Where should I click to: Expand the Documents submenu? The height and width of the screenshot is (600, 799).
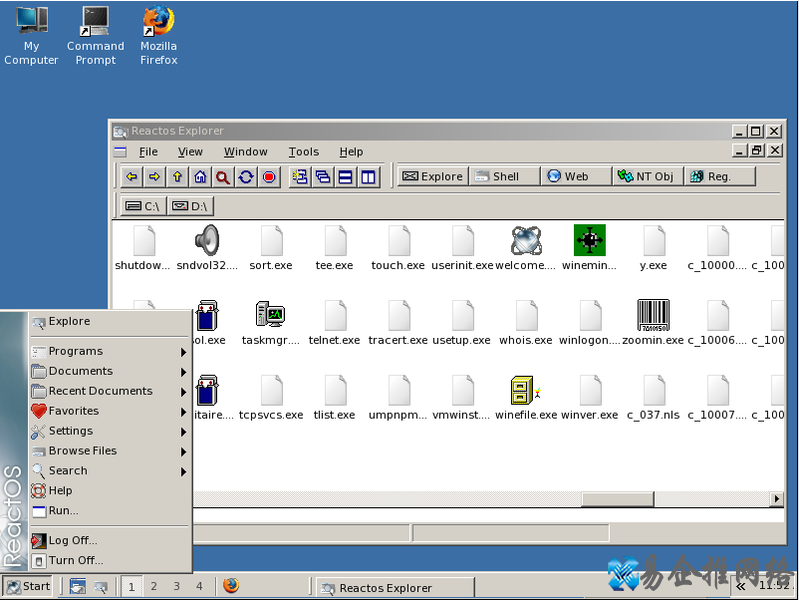pyautogui.click(x=110, y=372)
